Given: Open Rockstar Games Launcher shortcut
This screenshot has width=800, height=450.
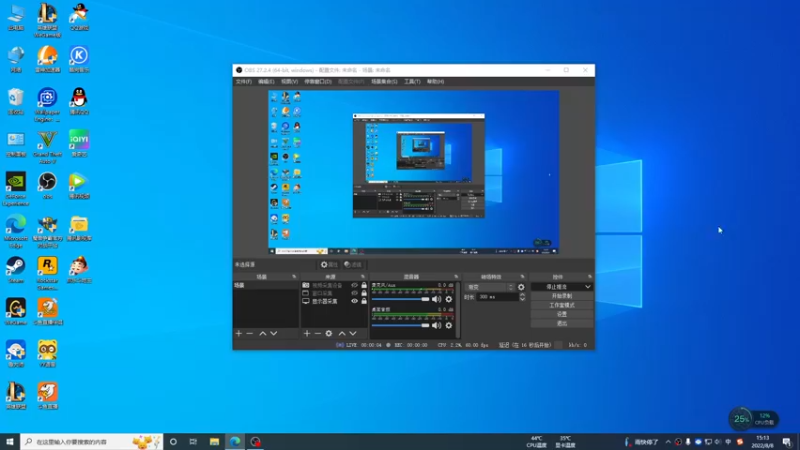Looking at the screenshot, I should coord(47,273).
